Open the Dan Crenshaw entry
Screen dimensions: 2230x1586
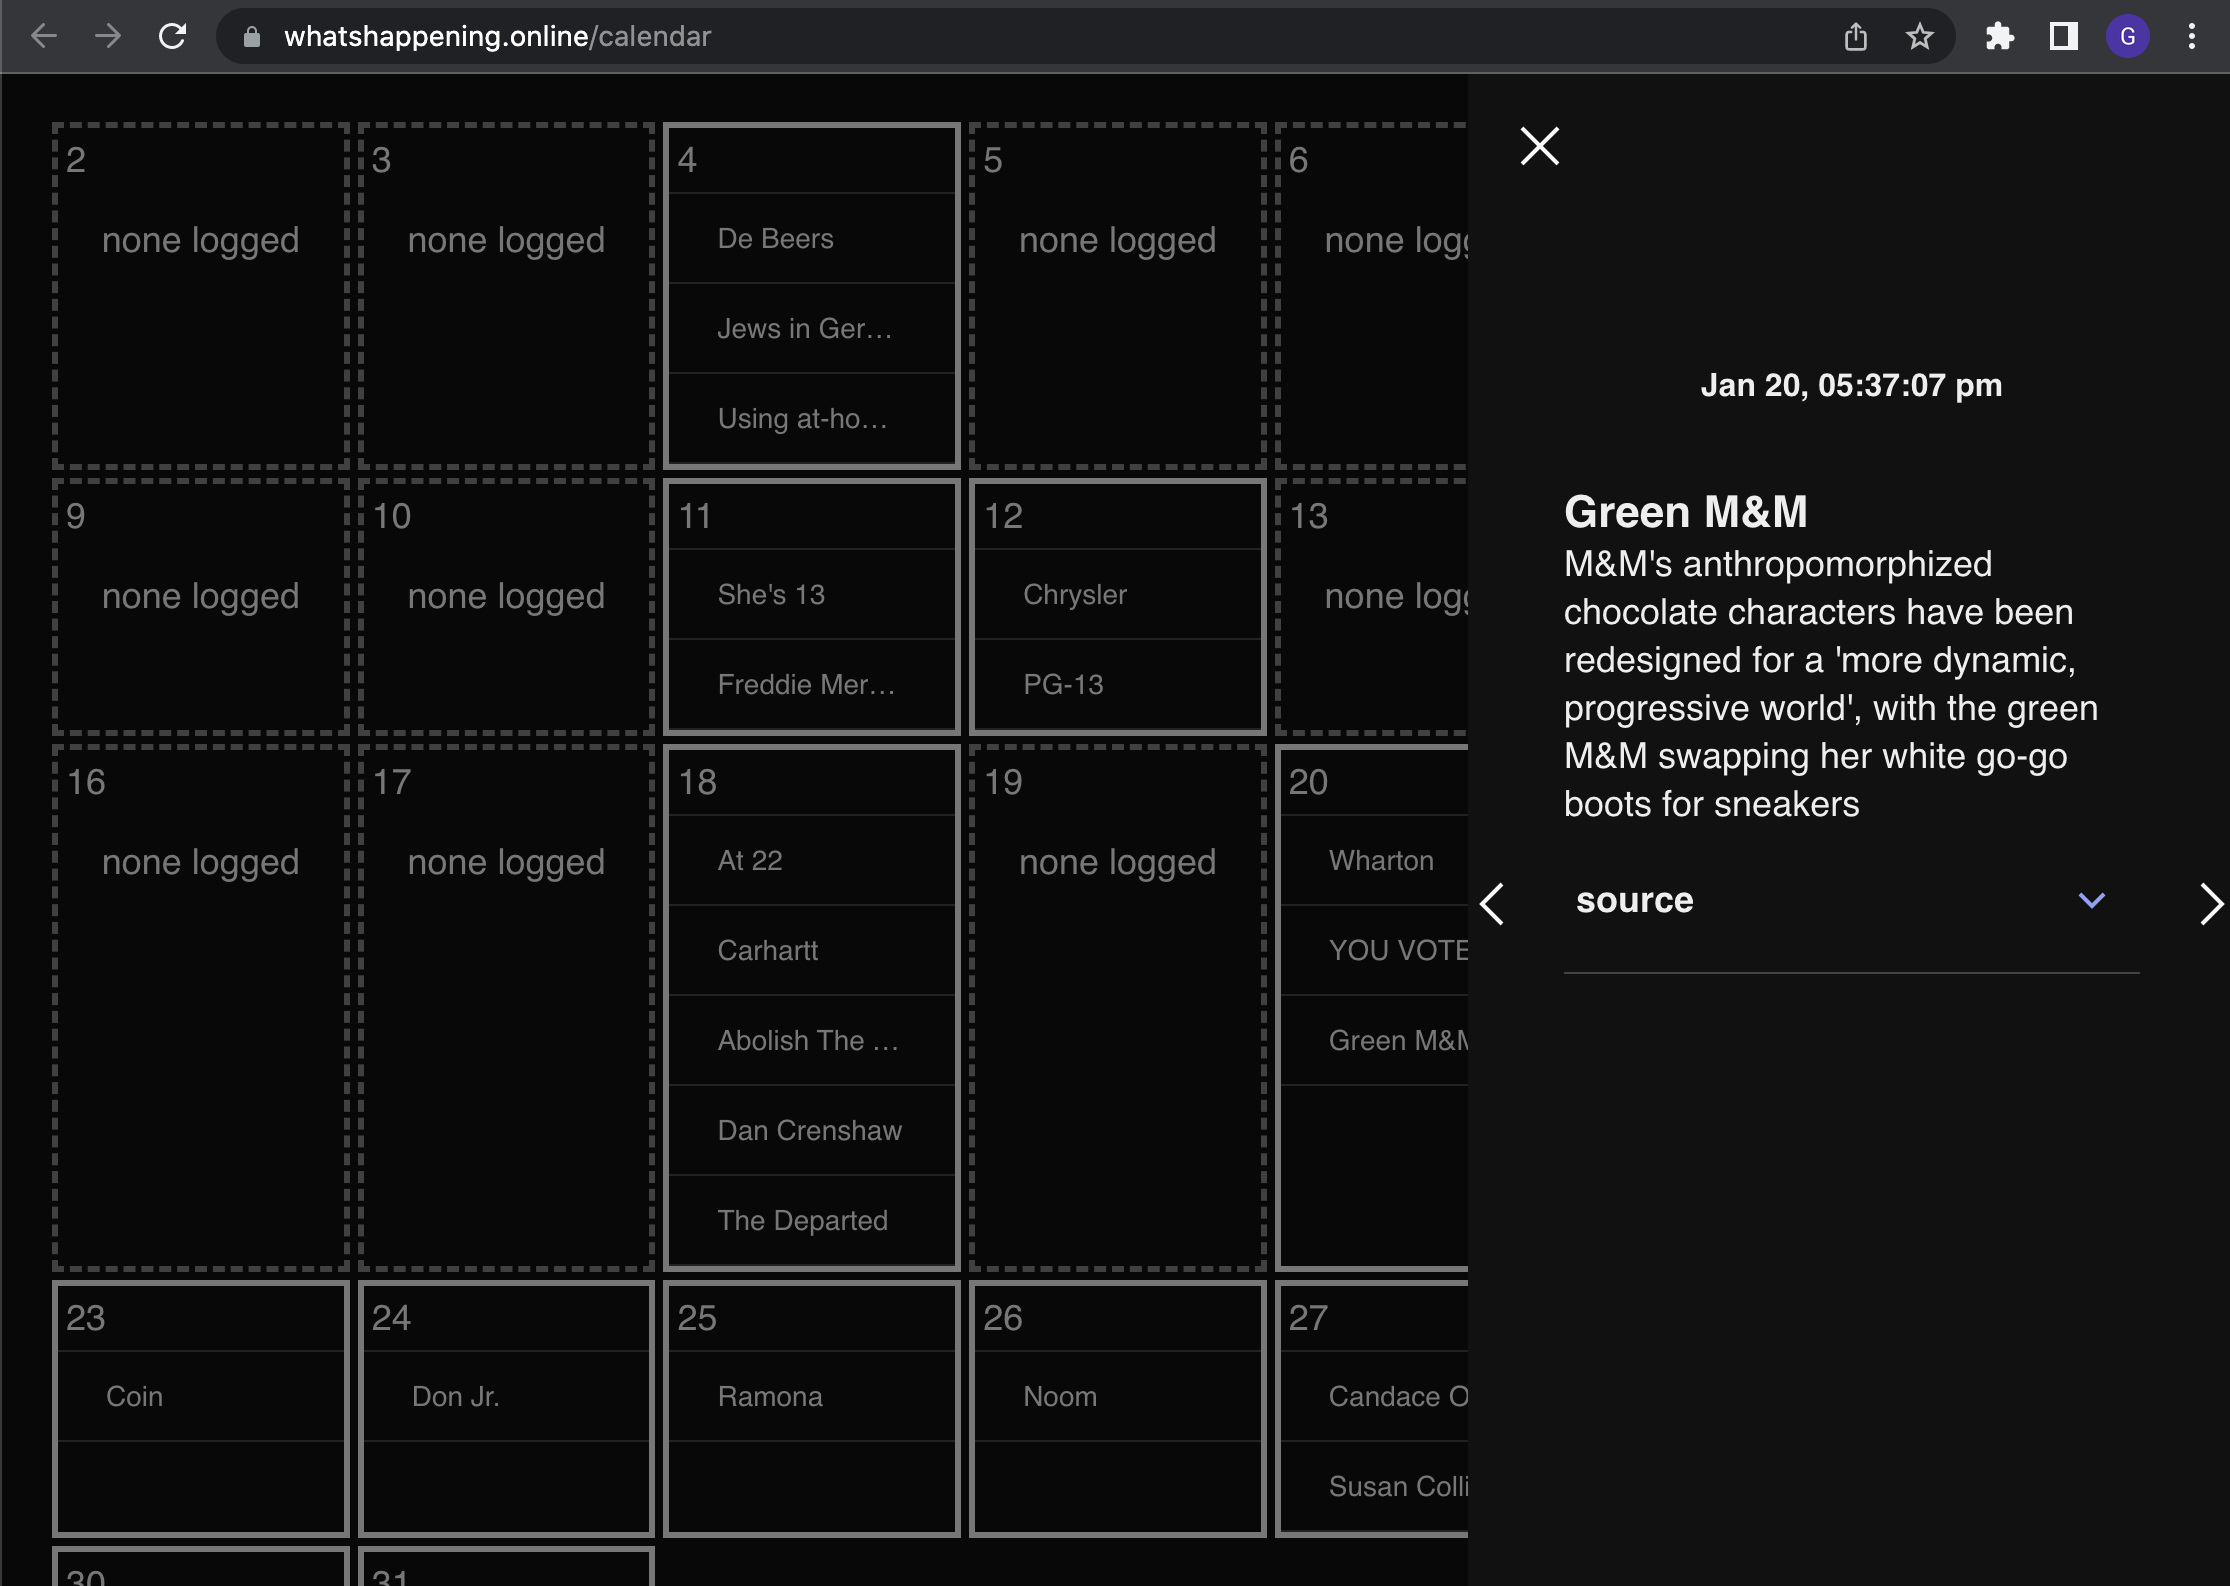click(811, 1130)
